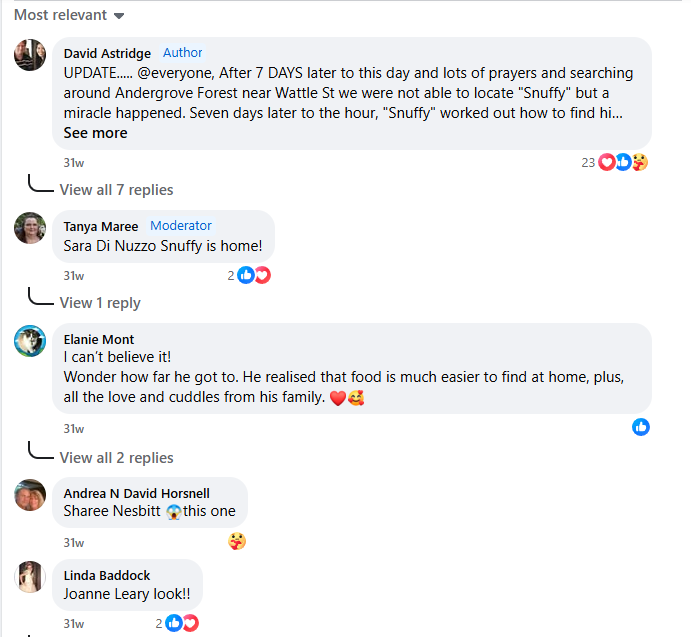This screenshot has height=637, width=691.
Task: Expand View all 2 replies
Action: tap(116, 458)
